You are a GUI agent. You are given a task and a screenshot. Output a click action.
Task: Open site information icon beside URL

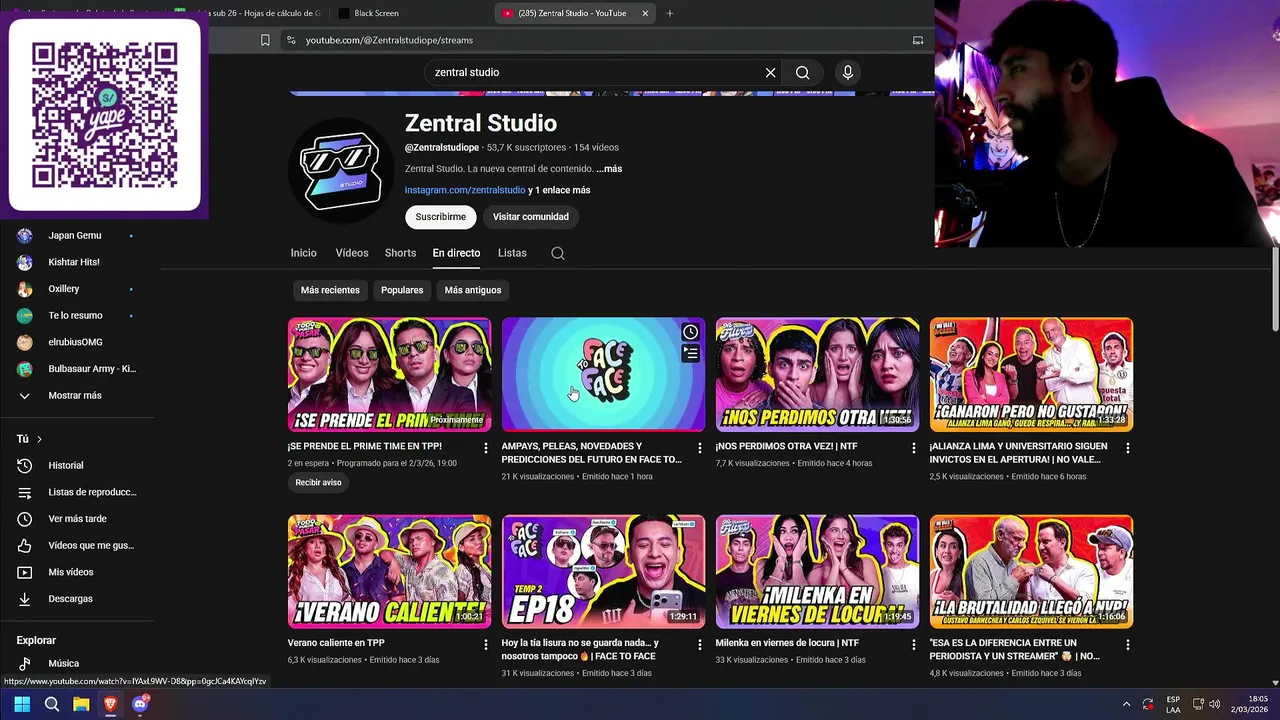click(x=291, y=40)
